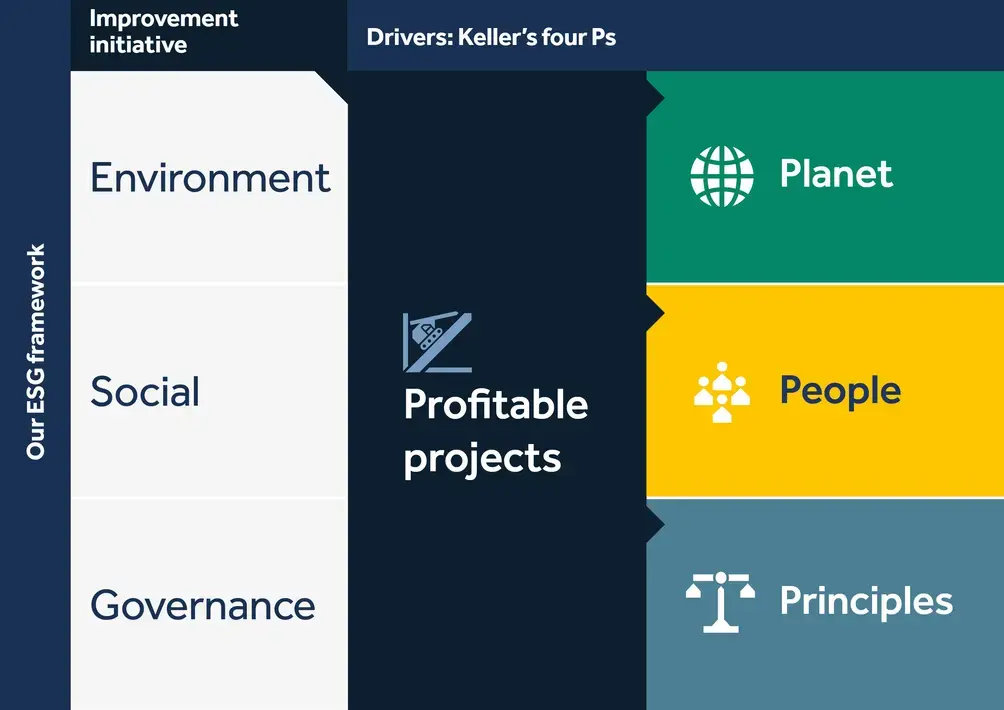The image size is (1004, 710).
Task: Click the arrow notch pointing to Principles
Action: click(x=656, y=525)
